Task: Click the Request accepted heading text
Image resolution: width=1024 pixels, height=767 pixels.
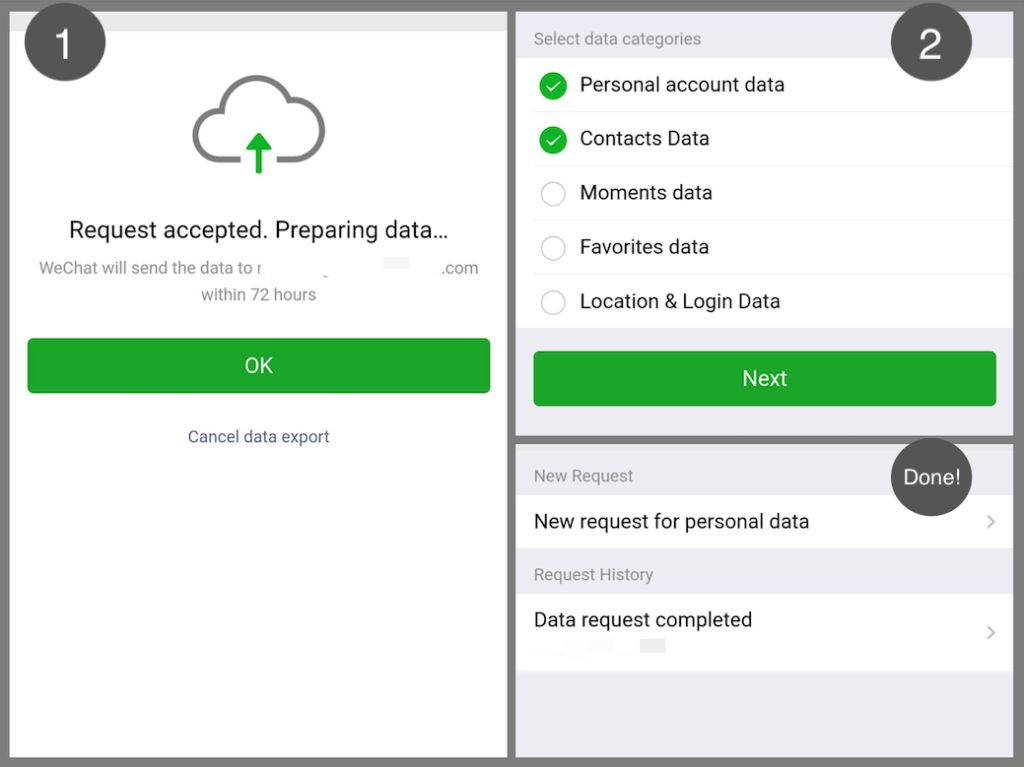Action: coord(259,230)
